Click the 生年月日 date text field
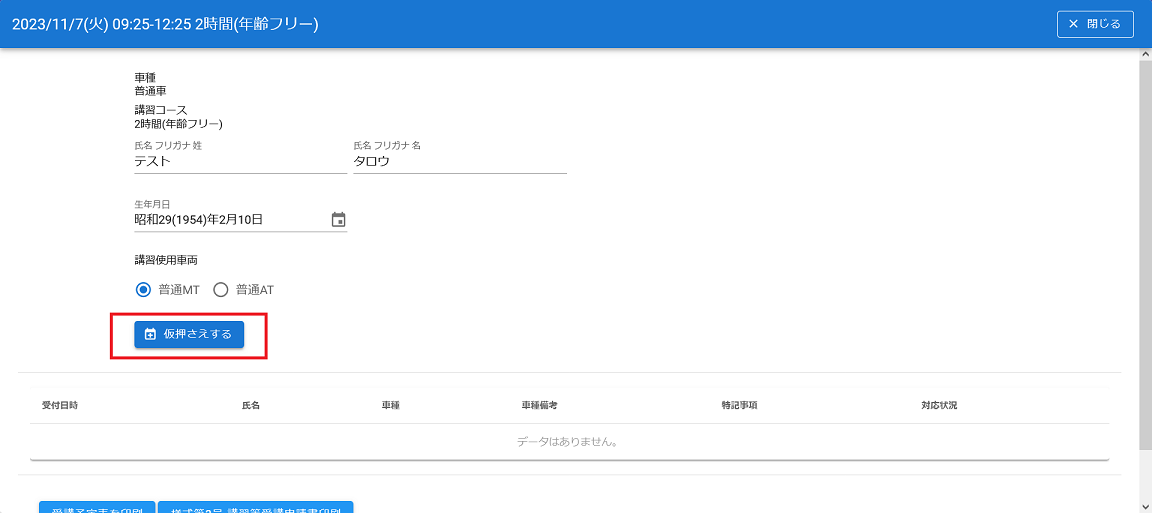 point(230,220)
